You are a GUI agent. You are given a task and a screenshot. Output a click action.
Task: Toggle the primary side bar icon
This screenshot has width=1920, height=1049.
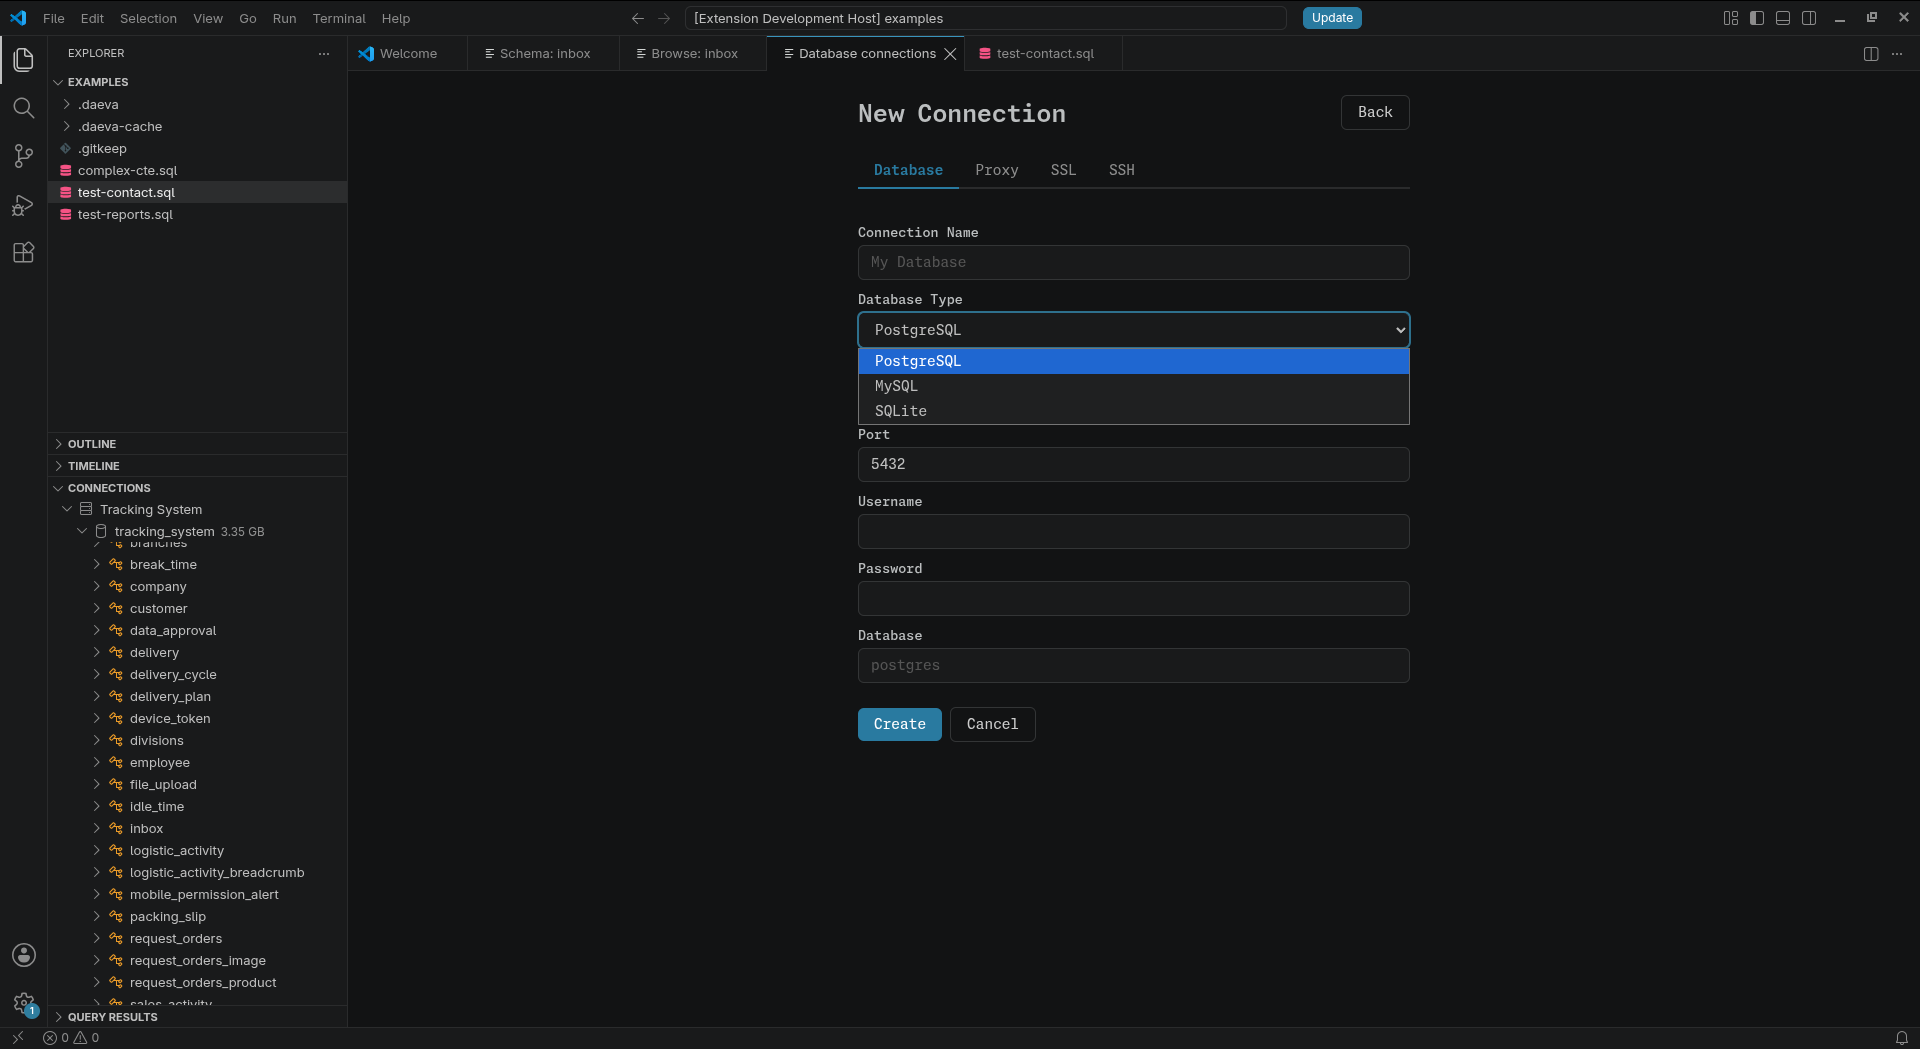tap(1757, 18)
